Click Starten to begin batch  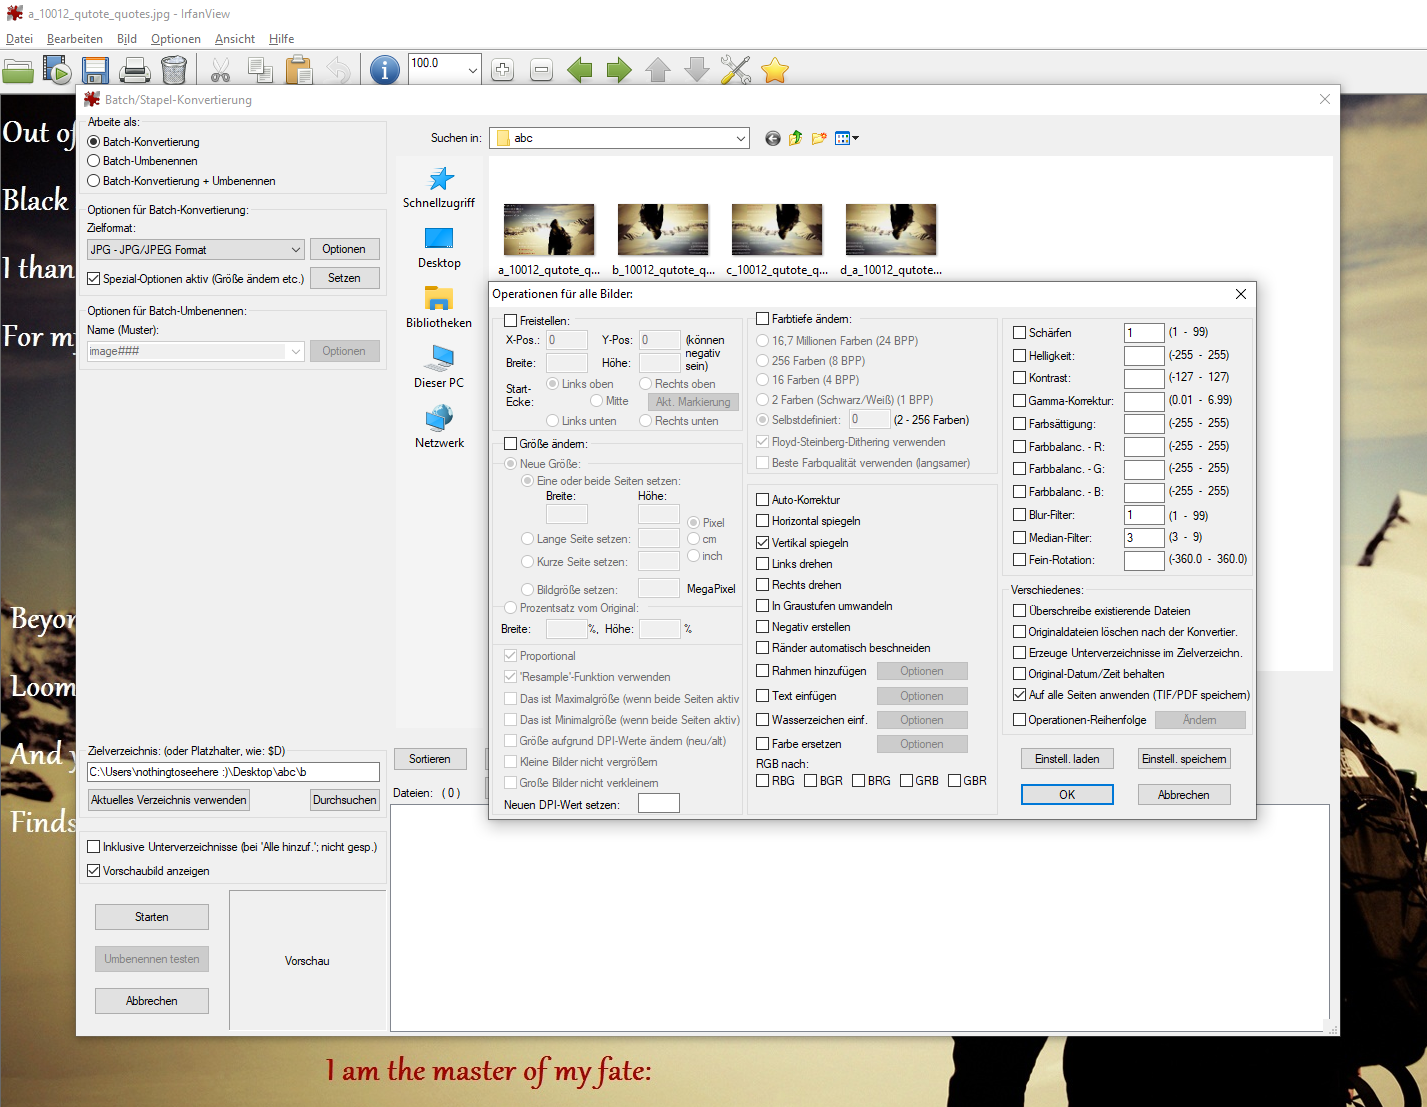tap(152, 917)
